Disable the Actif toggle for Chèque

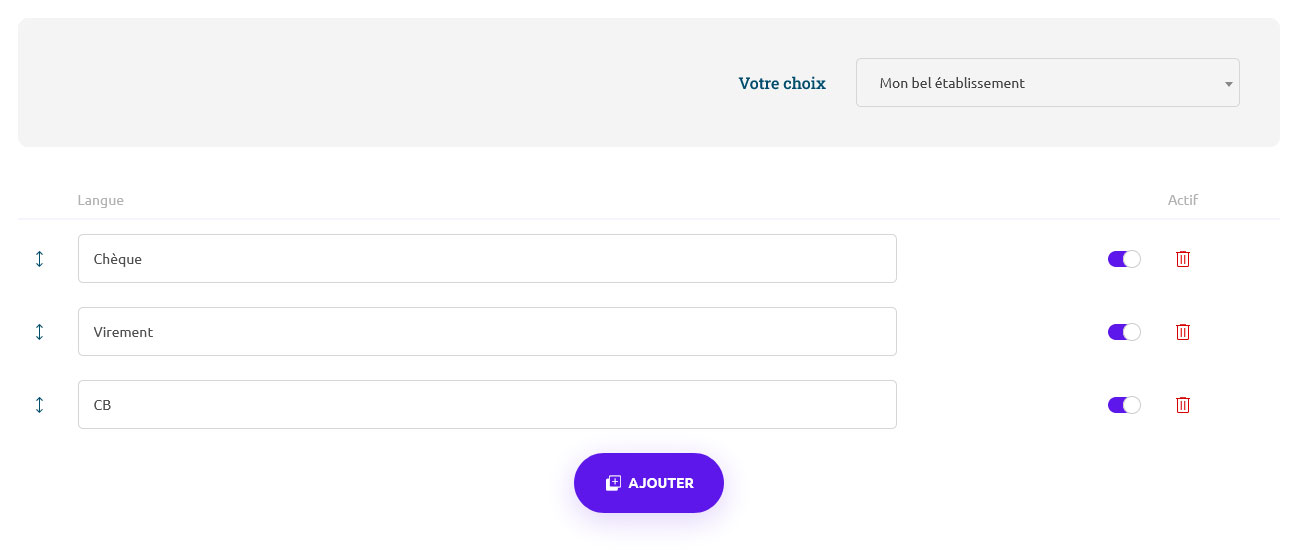(x=1124, y=259)
